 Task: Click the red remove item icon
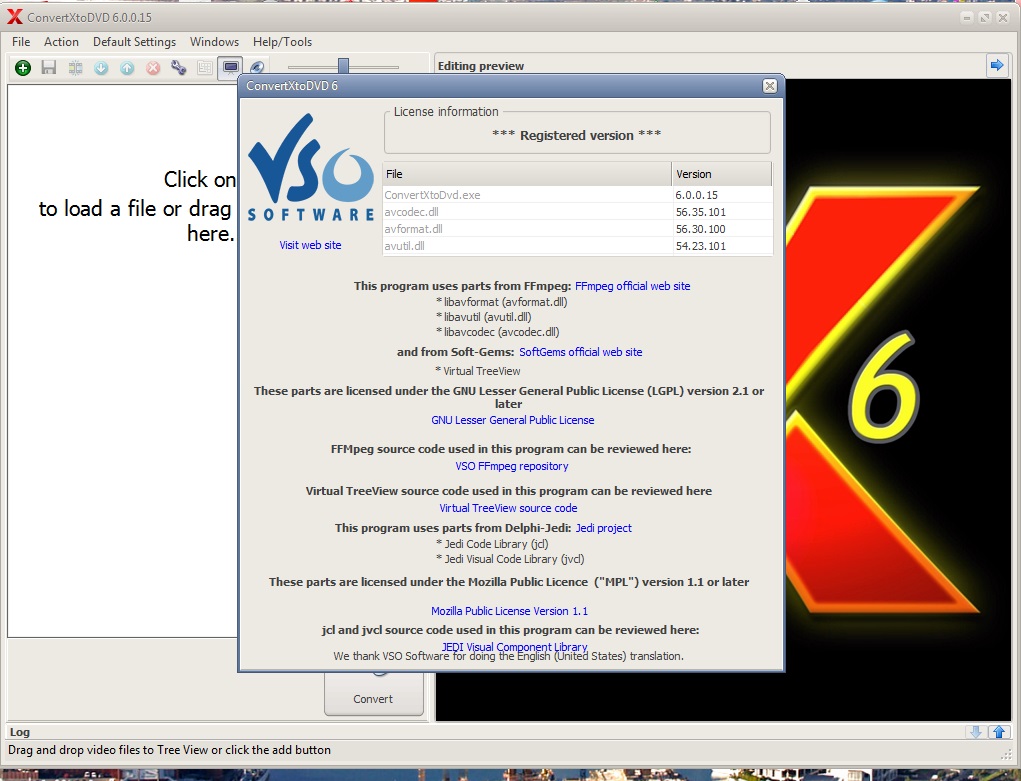pos(153,68)
